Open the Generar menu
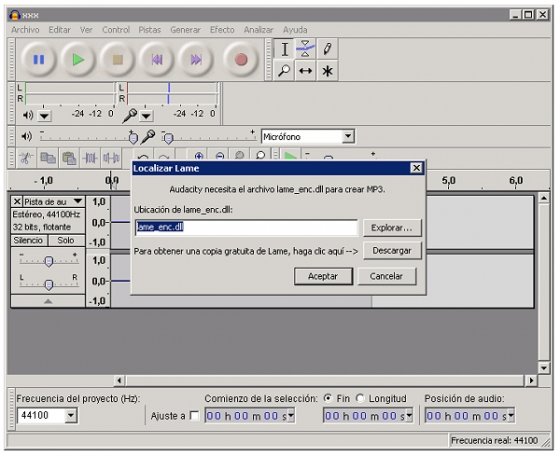Viewport: 560px width, 456px height. 185,30
